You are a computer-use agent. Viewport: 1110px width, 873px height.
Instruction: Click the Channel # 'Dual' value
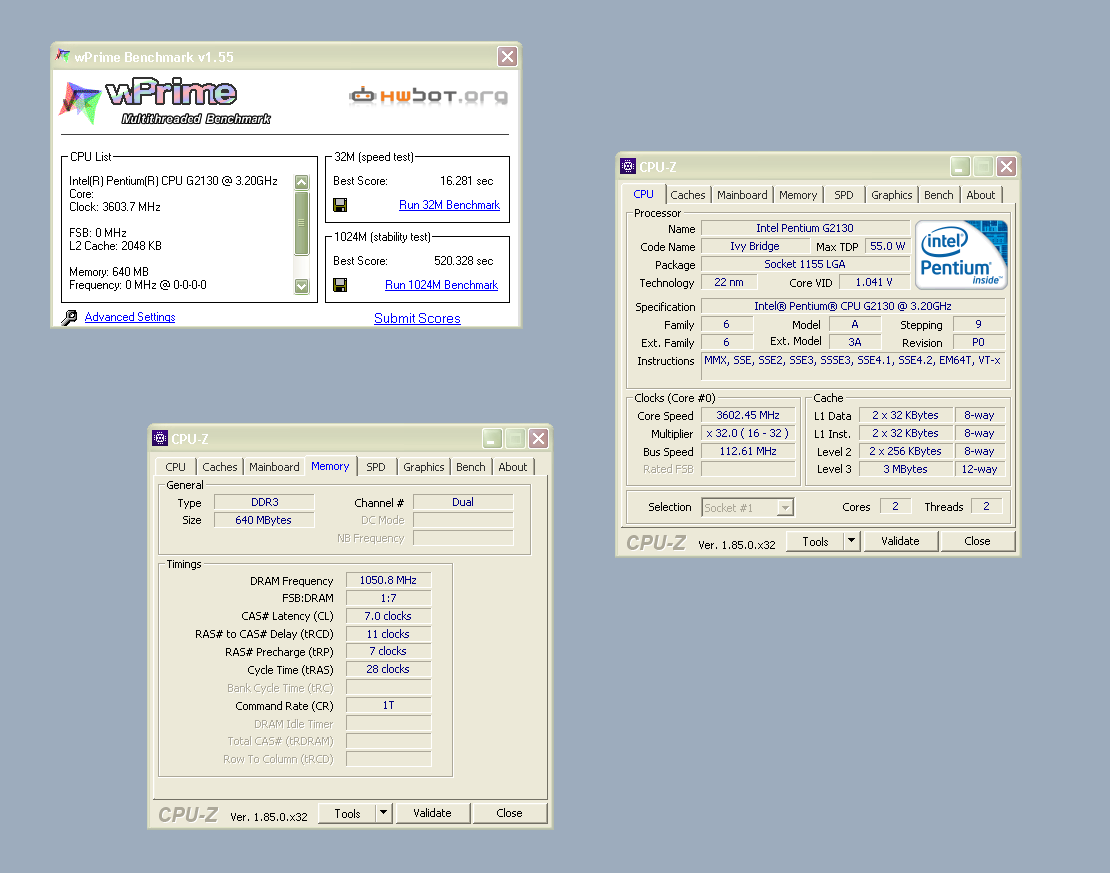(463, 502)
